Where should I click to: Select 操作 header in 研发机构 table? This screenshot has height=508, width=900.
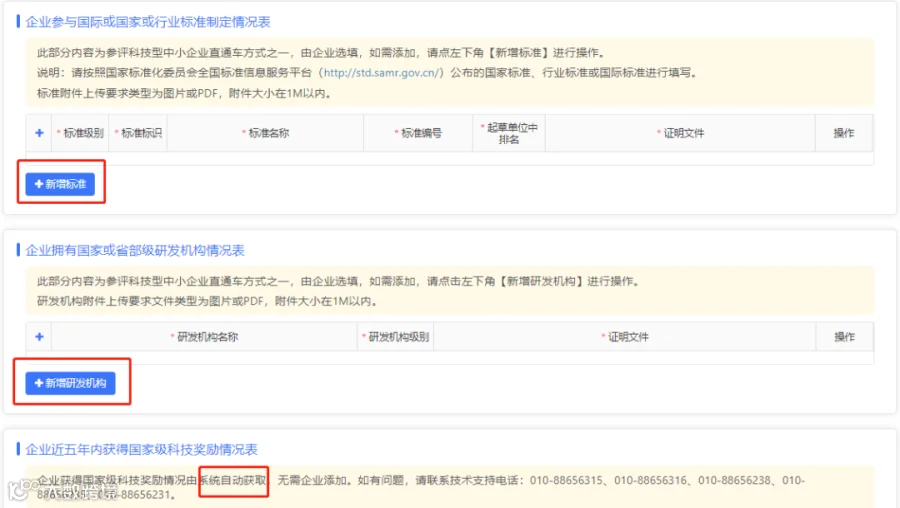(844, 337)
